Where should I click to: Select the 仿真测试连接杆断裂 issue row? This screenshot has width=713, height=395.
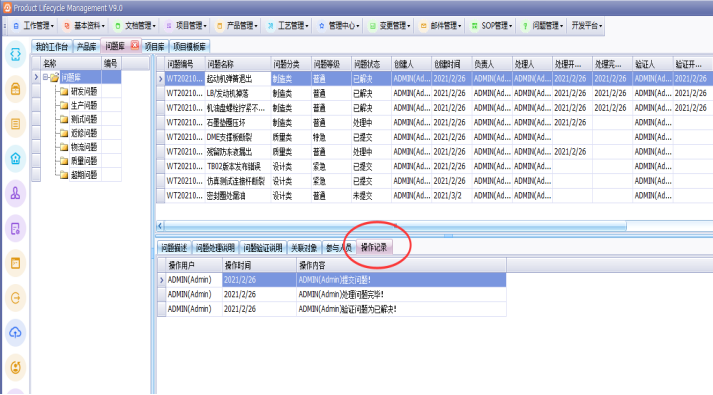tap(434, 181)
